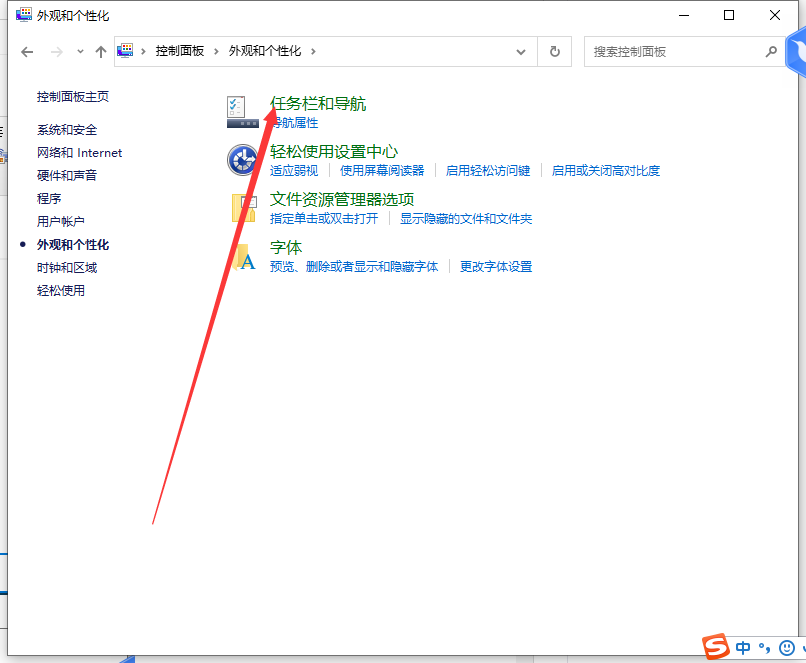
Task: Click the 轻松使用设置中心 globe icon
Action: 243,160
